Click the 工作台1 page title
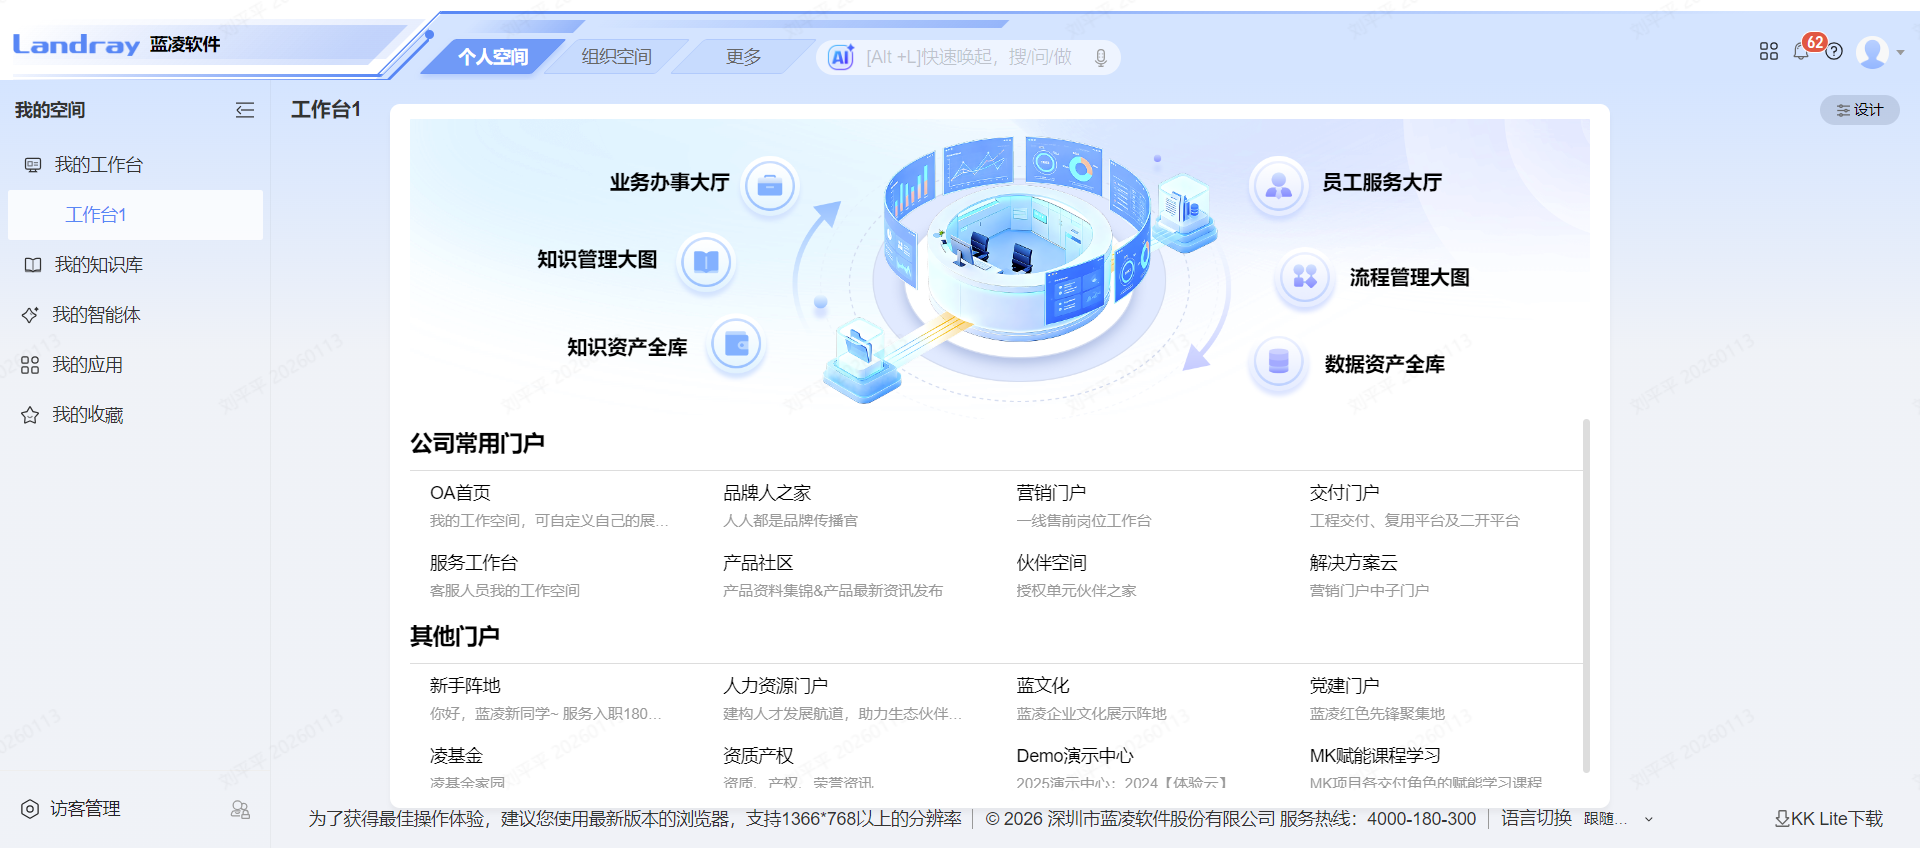This screenshot has height=848, width=1920. pyautogui.click(x=326, y=110)
